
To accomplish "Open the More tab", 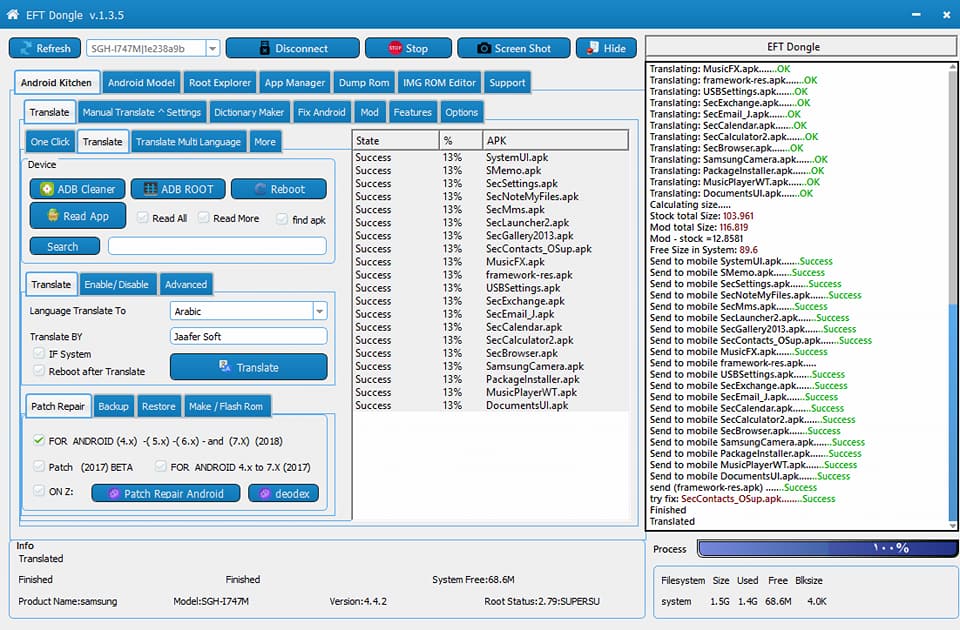I will tap(264, 142).
